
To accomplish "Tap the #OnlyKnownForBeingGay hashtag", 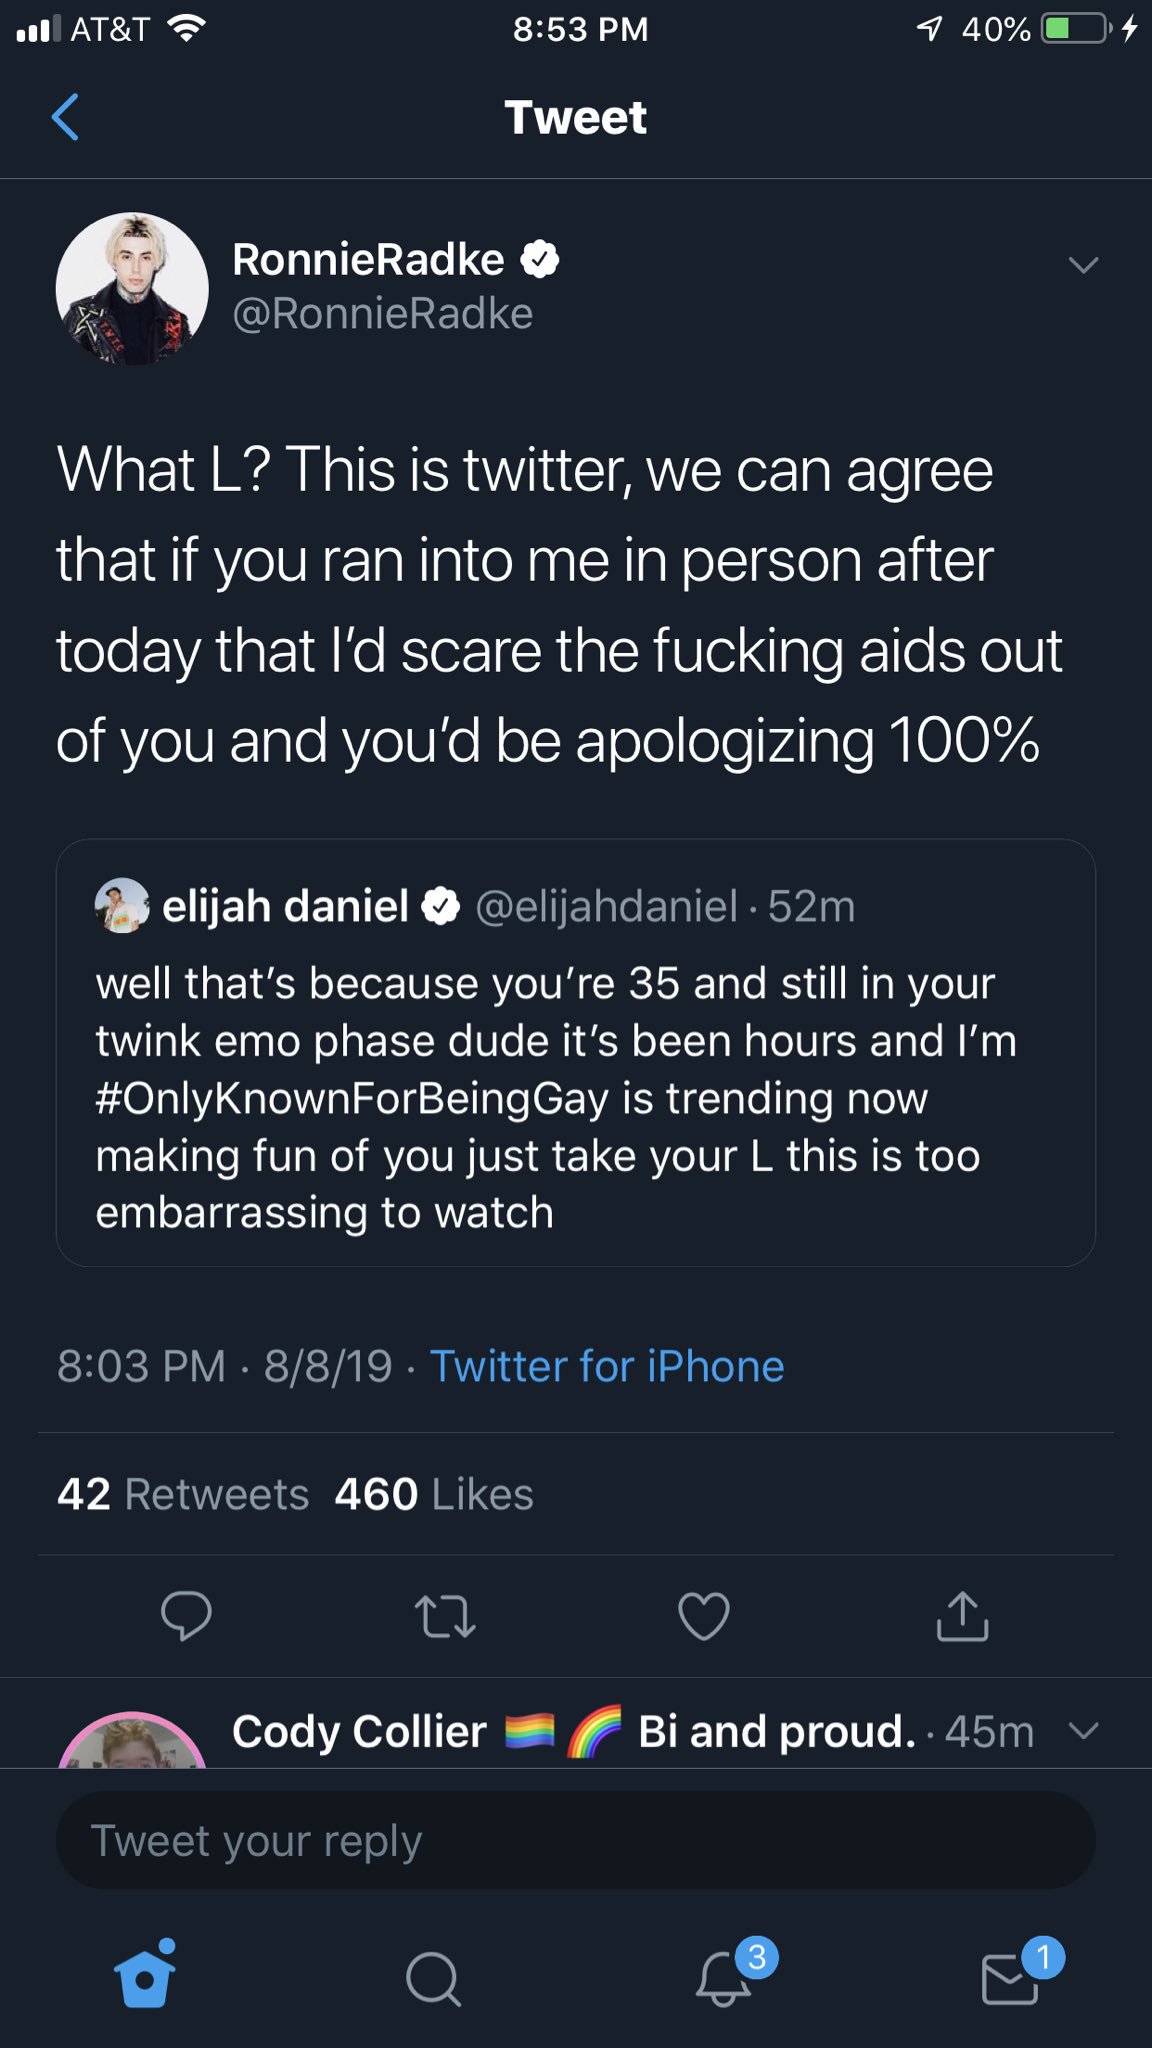I will coord(352,1098).
